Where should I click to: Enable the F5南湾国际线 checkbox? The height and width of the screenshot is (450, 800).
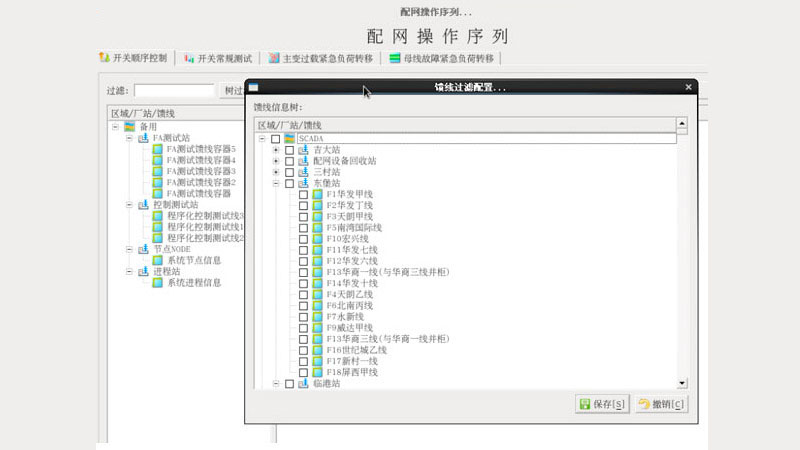click(304, 227)
